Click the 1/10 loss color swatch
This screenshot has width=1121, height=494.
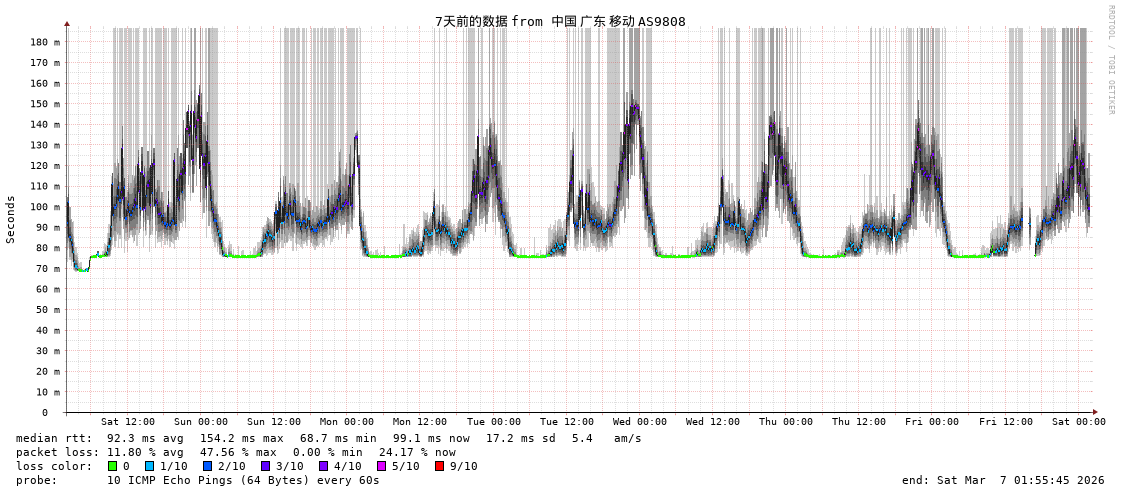[150, 466]
